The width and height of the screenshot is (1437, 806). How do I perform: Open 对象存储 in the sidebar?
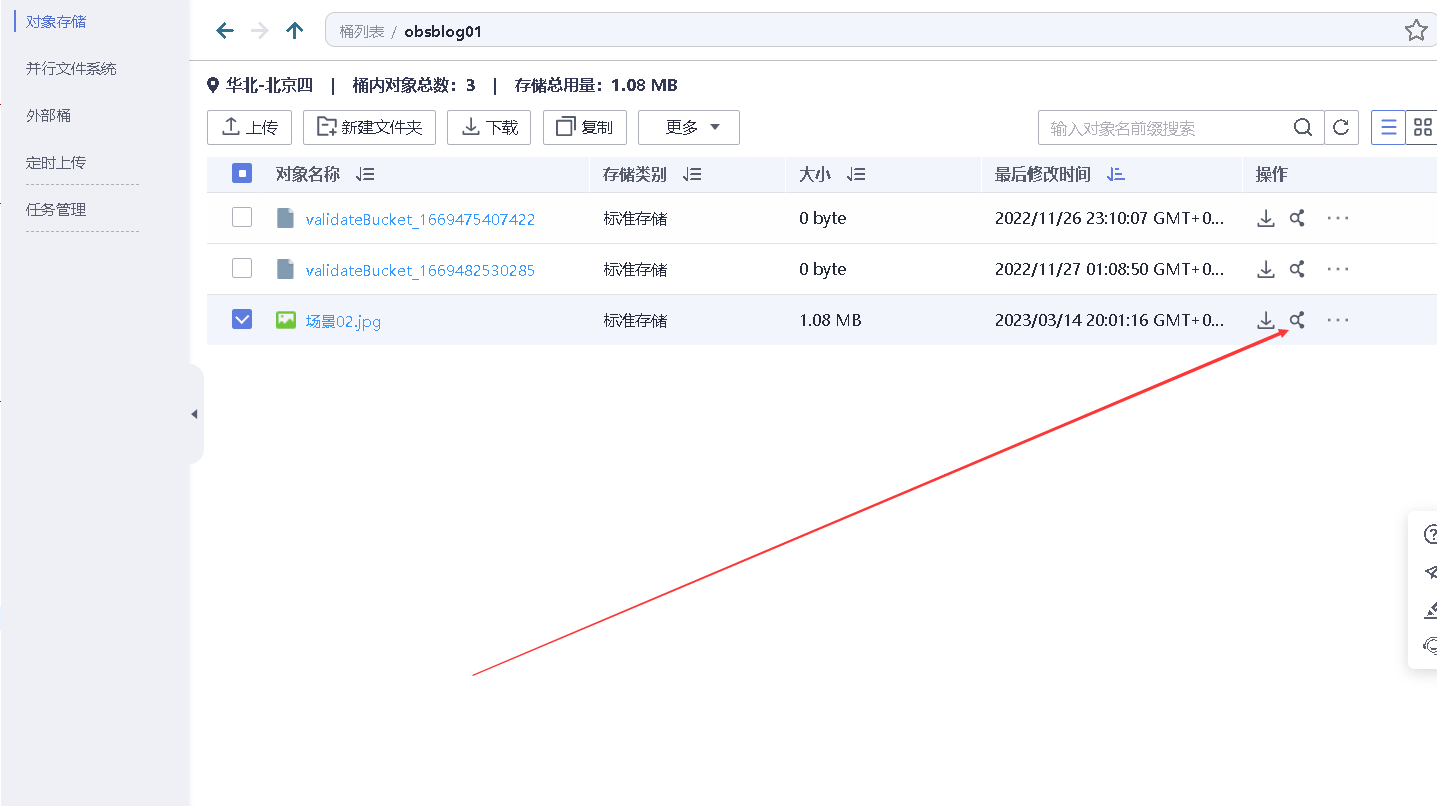click(x=56, y=21)
